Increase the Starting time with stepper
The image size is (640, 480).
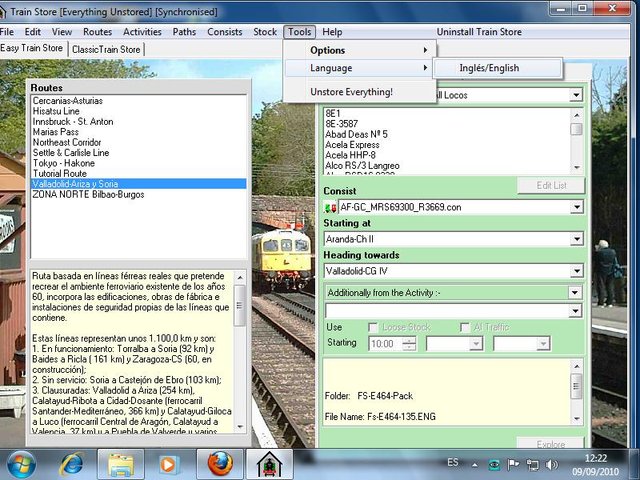410,339
